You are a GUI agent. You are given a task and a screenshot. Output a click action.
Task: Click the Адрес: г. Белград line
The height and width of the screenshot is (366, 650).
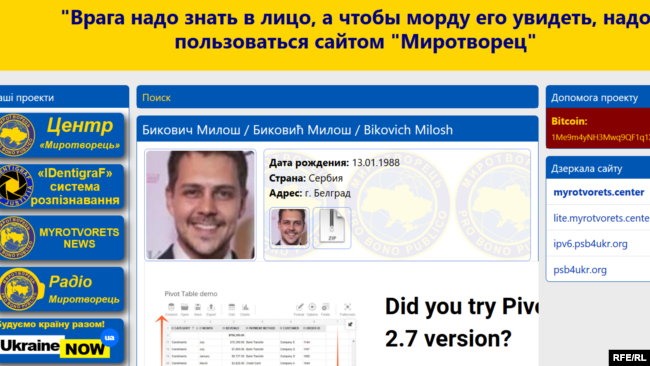click(x=310, y=193)
